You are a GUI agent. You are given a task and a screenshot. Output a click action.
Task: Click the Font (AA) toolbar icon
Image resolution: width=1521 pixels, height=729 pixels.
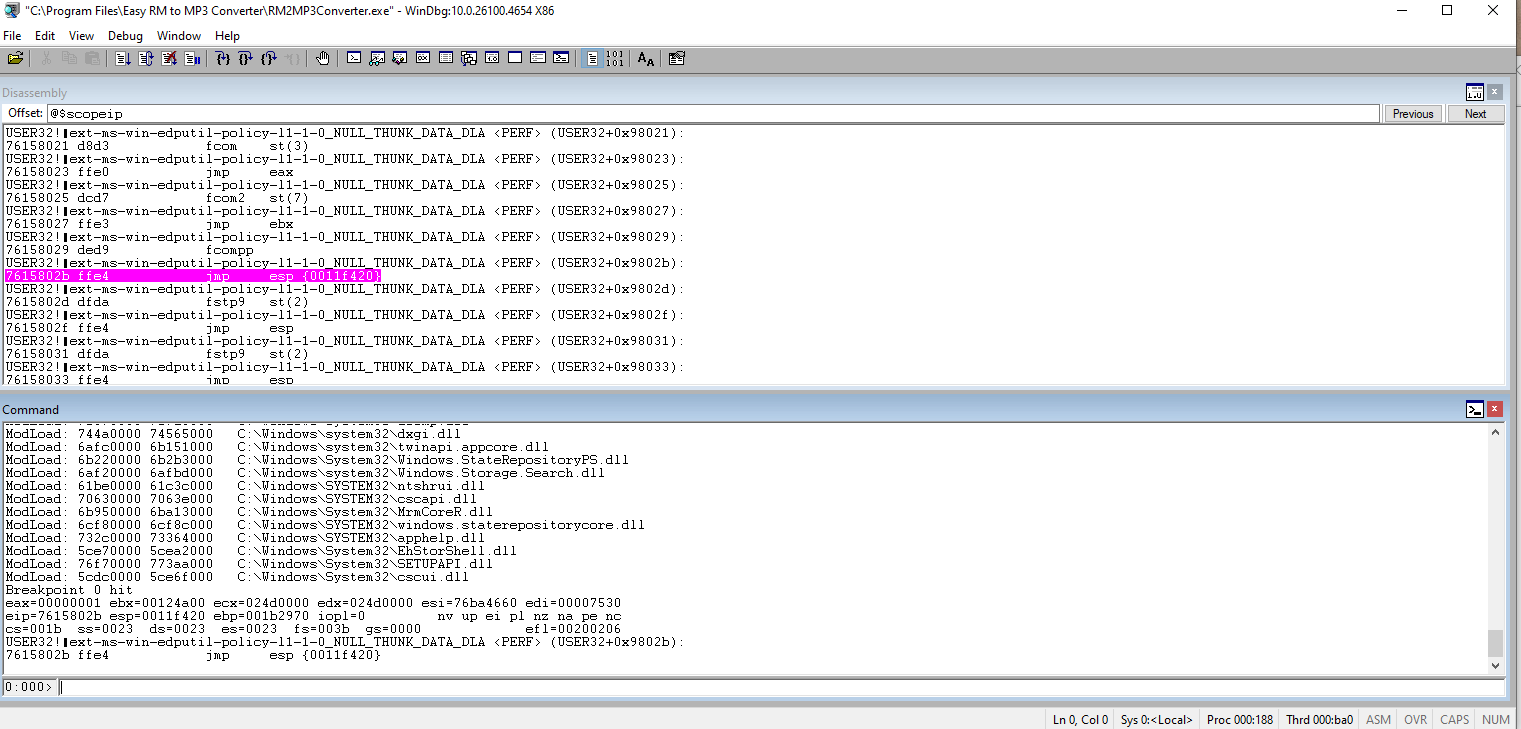pos(646,59)
